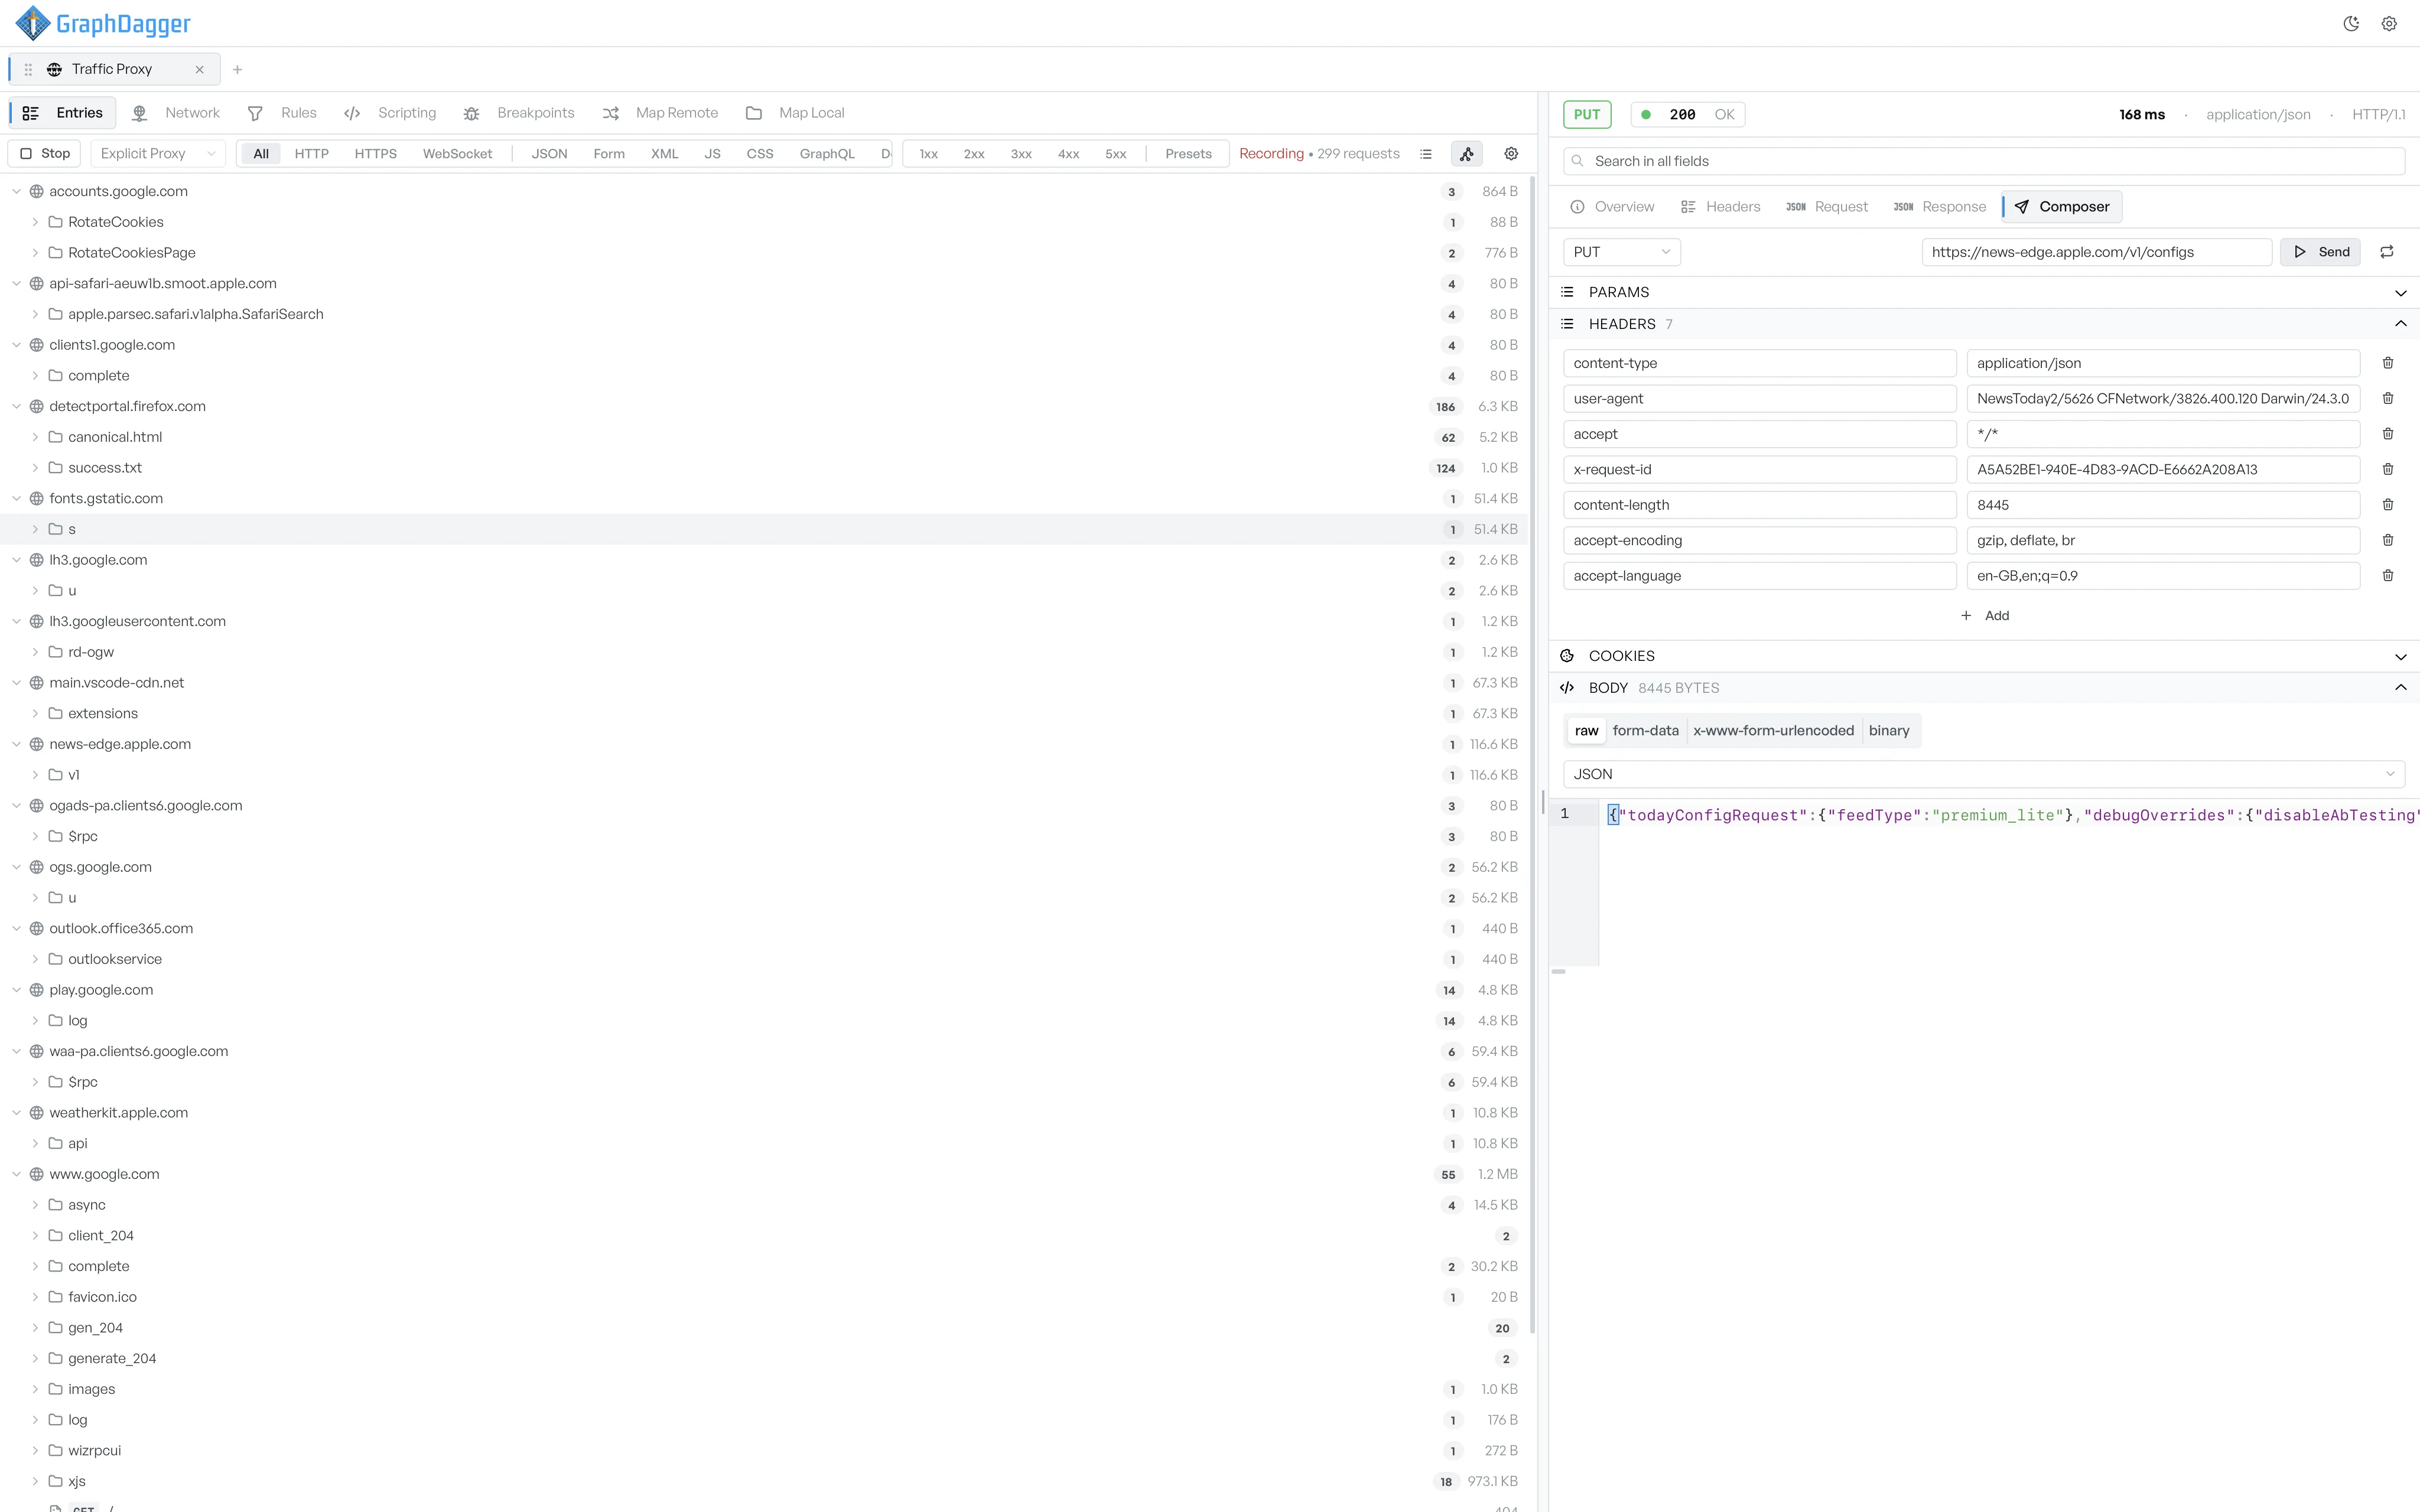Send the composed request
The image size is (2420, 1512).
(x=2321, y=252)
